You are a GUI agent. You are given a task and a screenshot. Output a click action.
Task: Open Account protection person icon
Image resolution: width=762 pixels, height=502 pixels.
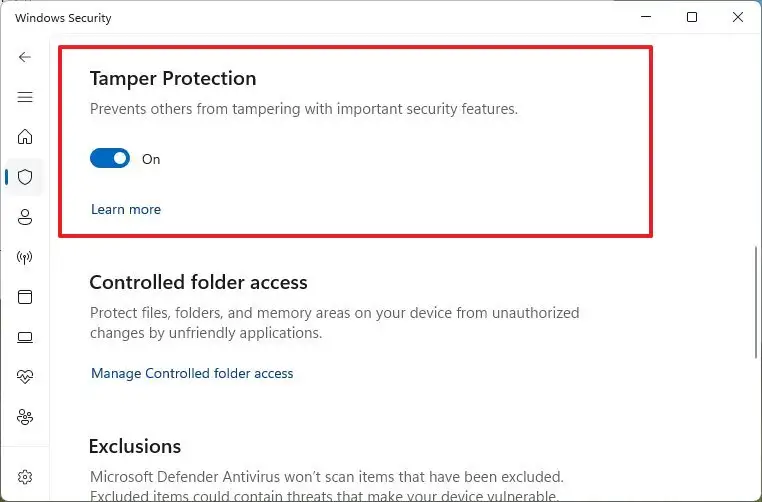coord(25,217)
